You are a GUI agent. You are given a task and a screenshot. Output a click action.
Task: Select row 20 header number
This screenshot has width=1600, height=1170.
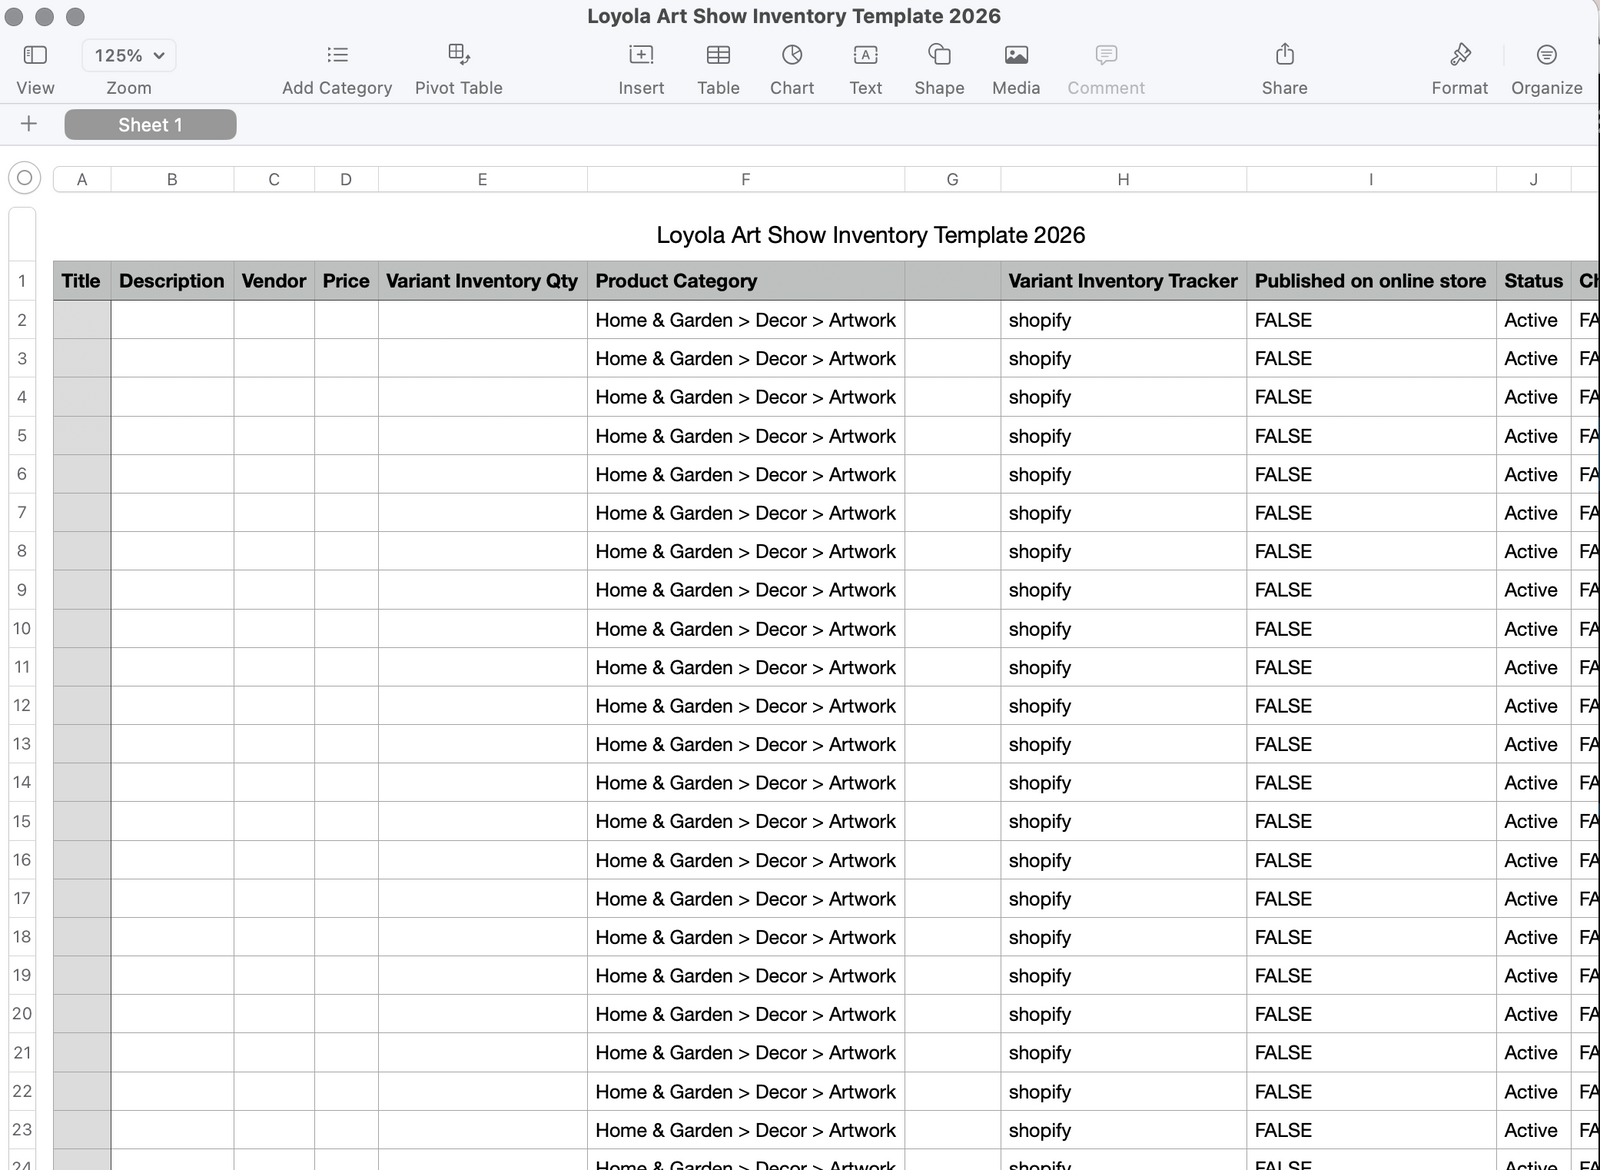(22, 1014)
